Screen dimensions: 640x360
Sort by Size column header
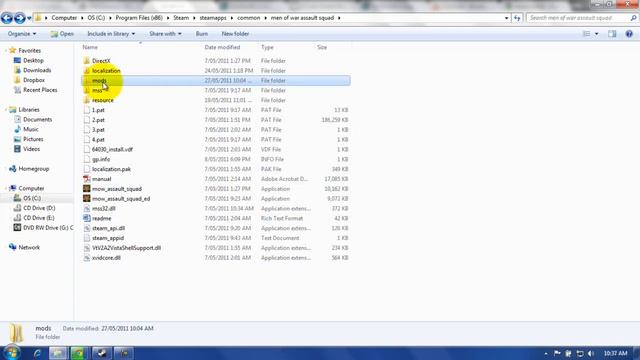tap(322, 47)
